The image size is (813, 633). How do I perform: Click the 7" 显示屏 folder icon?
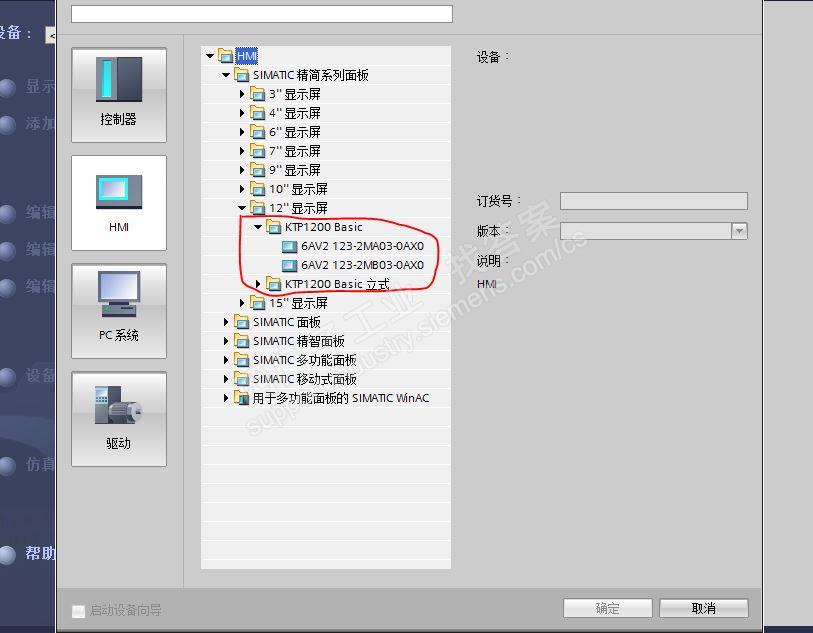tap(258, 151)
